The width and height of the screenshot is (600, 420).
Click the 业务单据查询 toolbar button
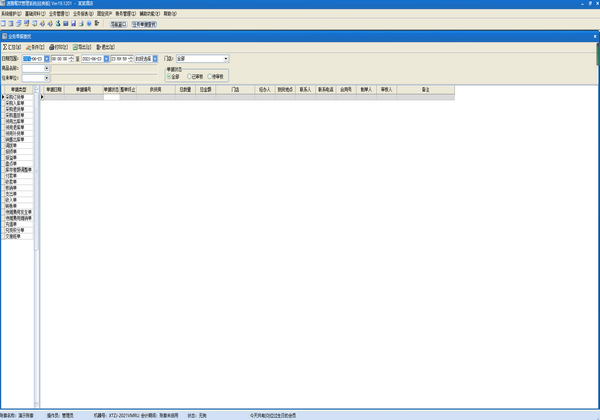pos(145,23)
